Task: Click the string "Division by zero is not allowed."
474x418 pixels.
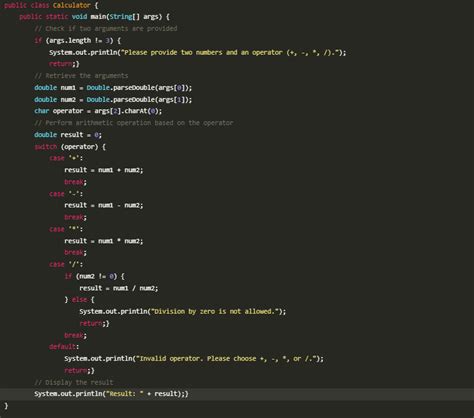Action: click(214, 312)
